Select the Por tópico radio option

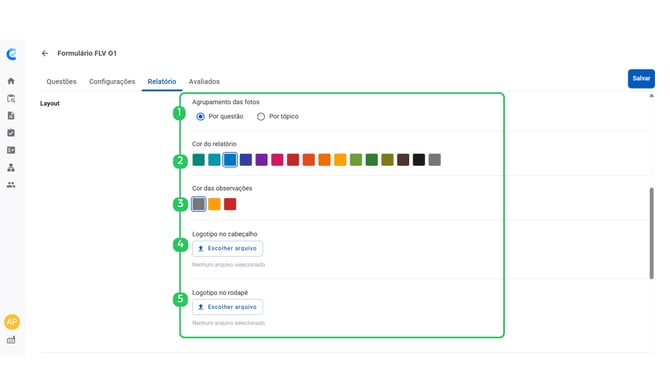261,117
